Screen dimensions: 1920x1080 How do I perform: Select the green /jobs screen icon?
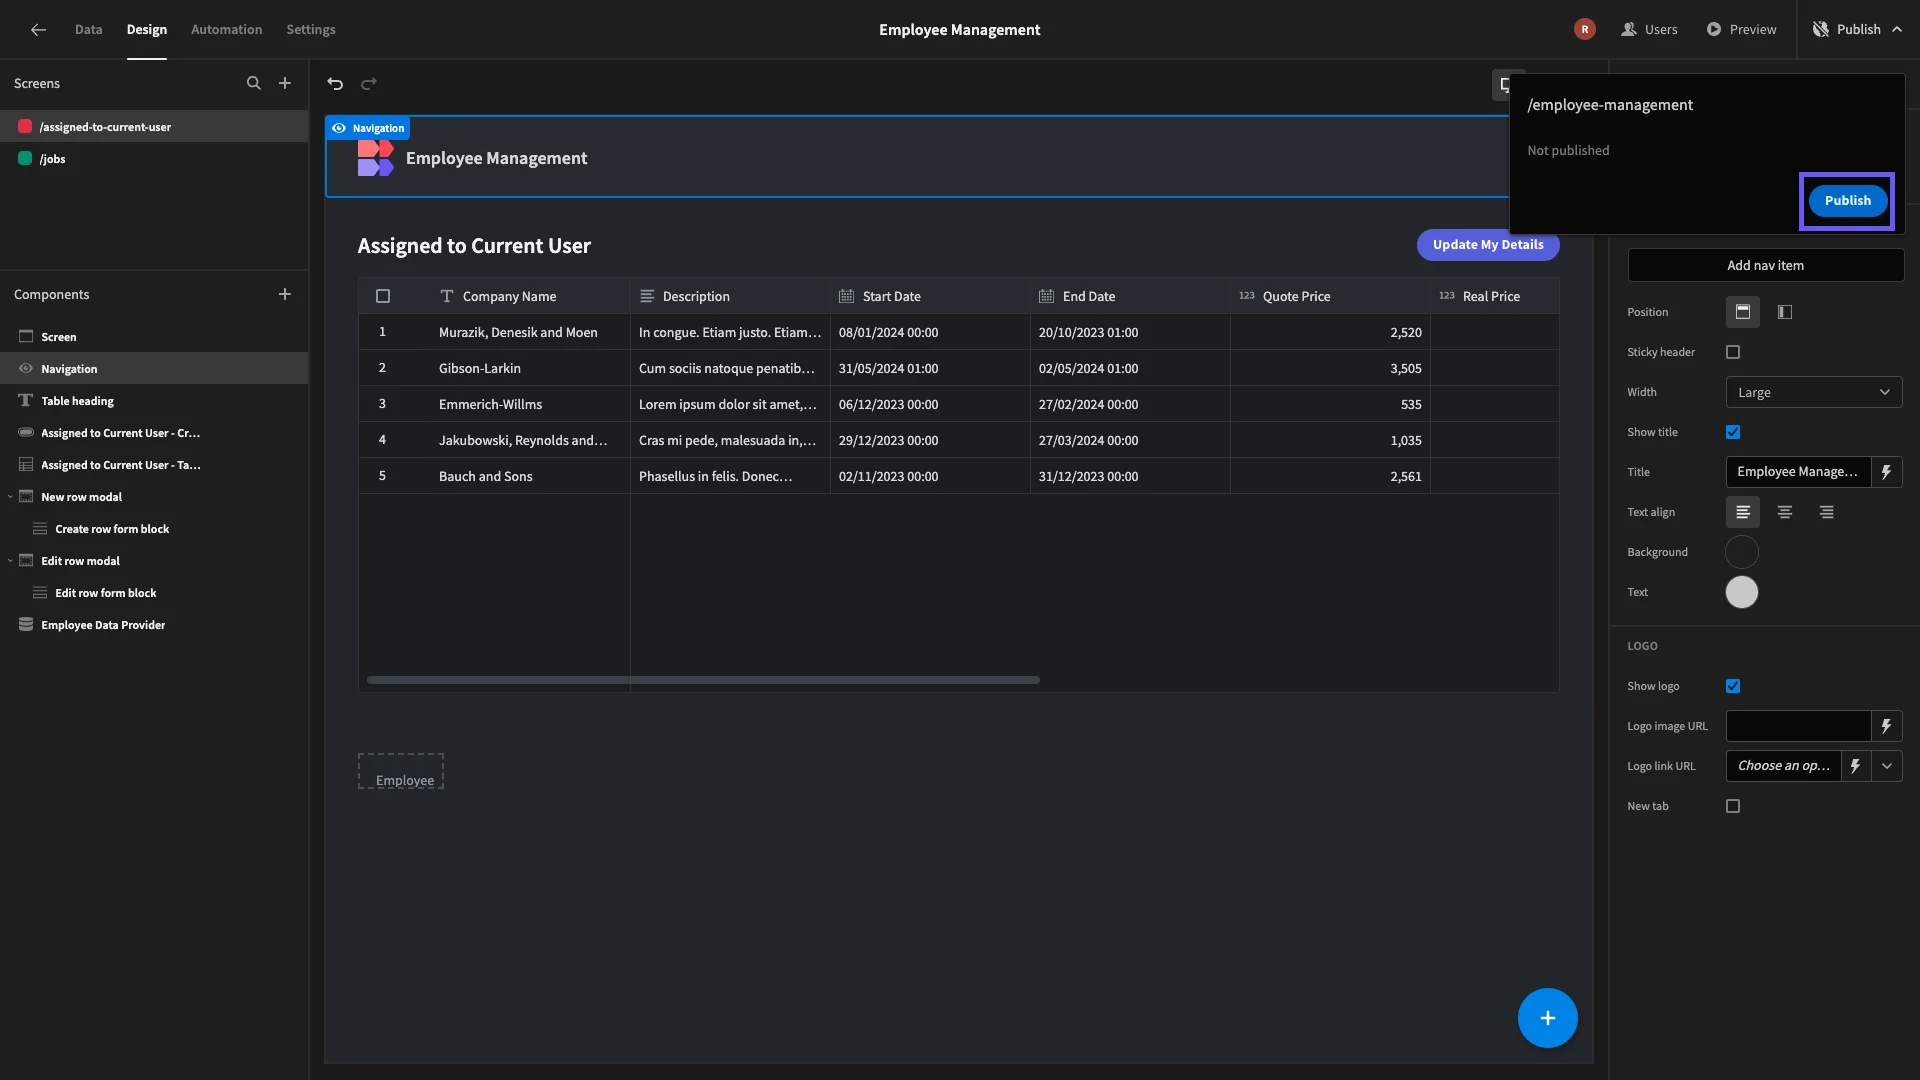point(25,159)
